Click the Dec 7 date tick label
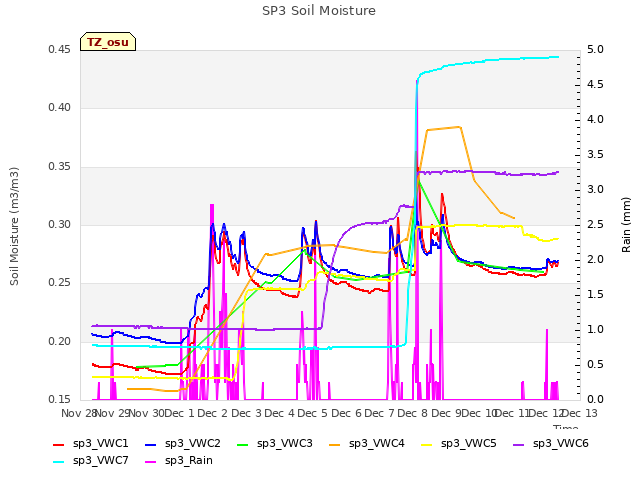Image resolution: width=640 pixels, height=480 pixels. [380, 414]
